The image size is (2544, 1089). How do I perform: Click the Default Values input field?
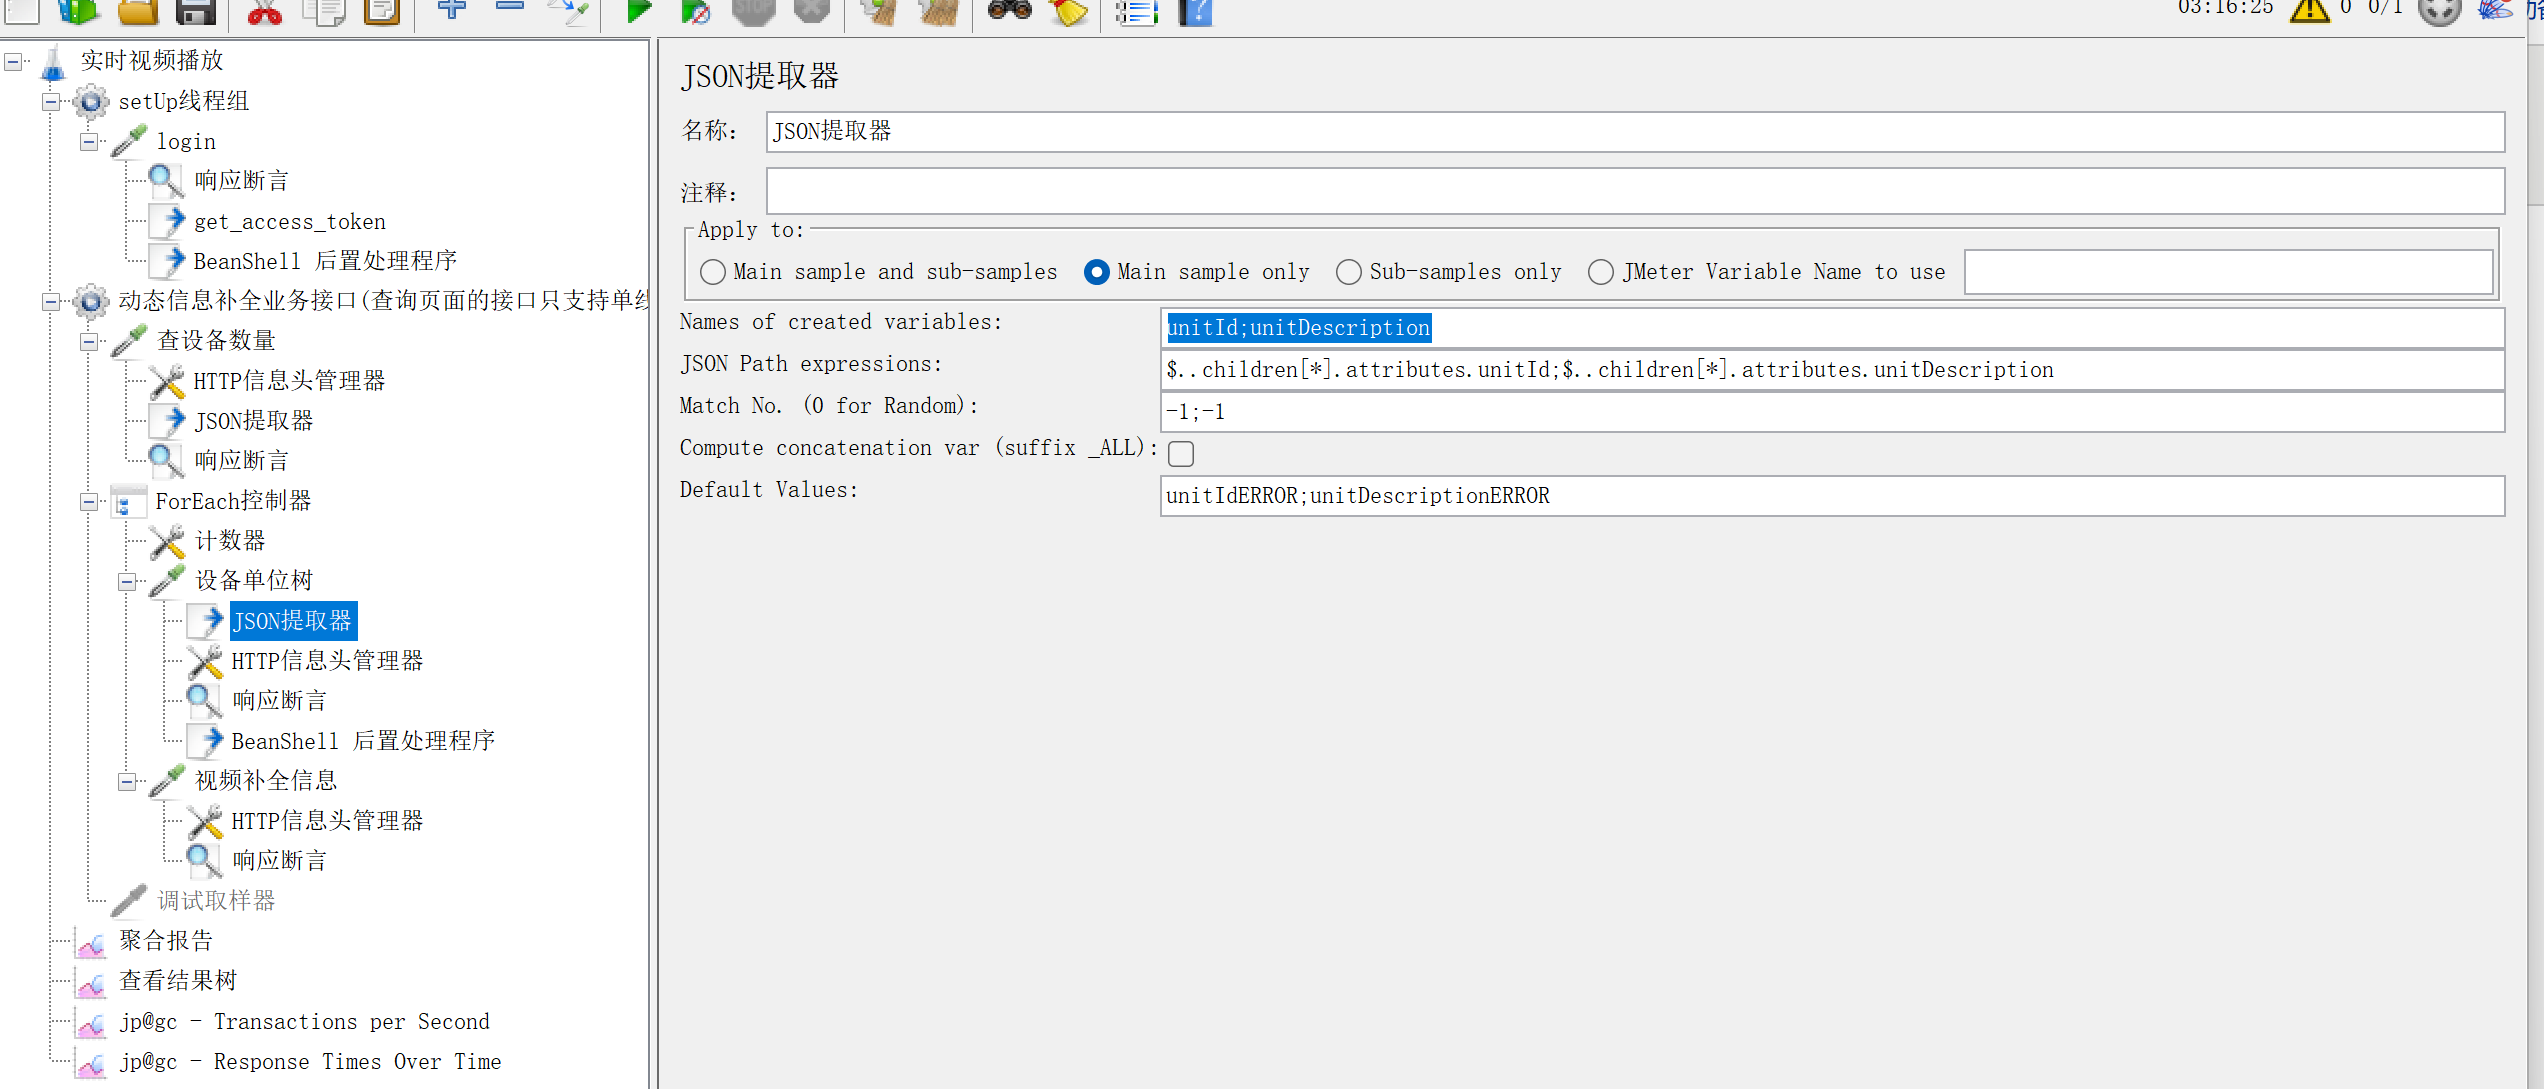(1830, 496)
